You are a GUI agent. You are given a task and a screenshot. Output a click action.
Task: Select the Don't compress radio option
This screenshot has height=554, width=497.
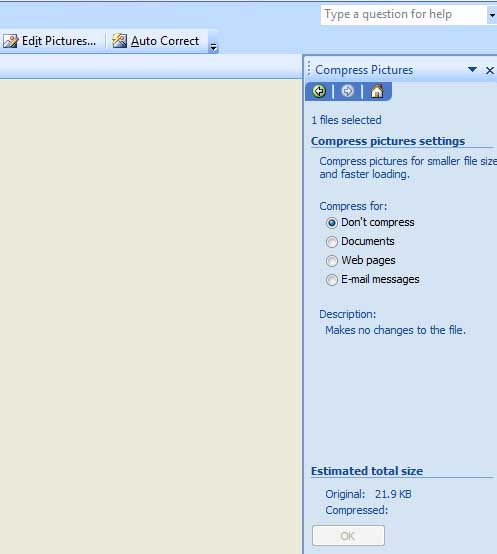tap(332, 223)
